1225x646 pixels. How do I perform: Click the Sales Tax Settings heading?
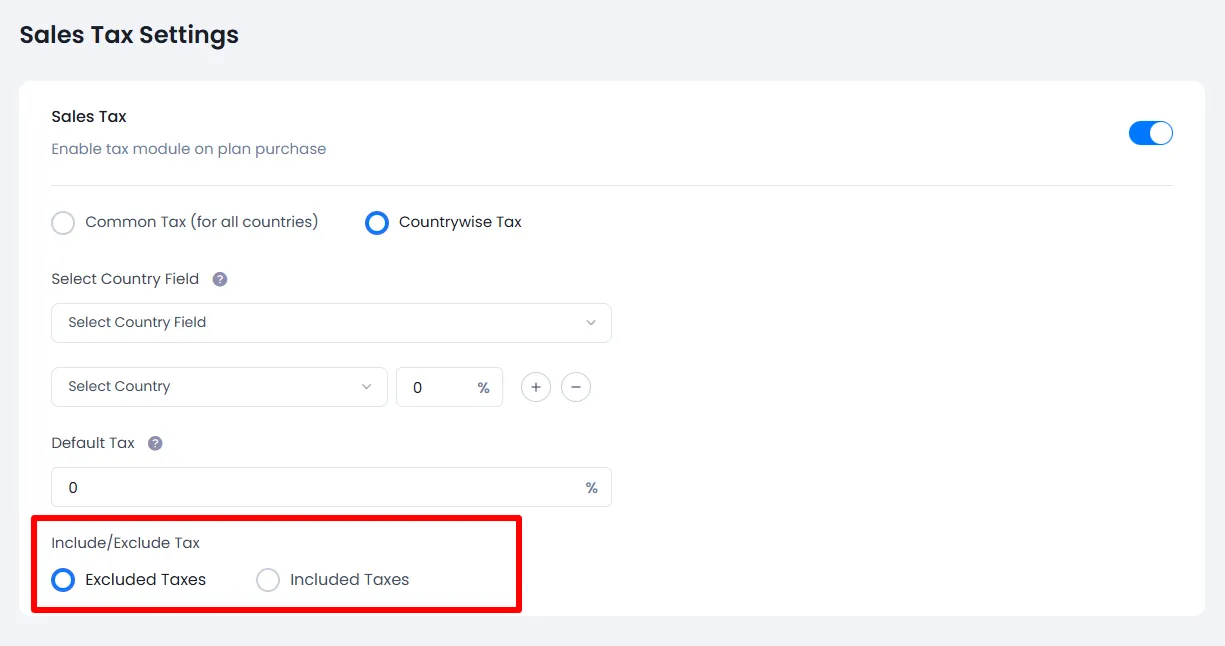click(129, 35)
